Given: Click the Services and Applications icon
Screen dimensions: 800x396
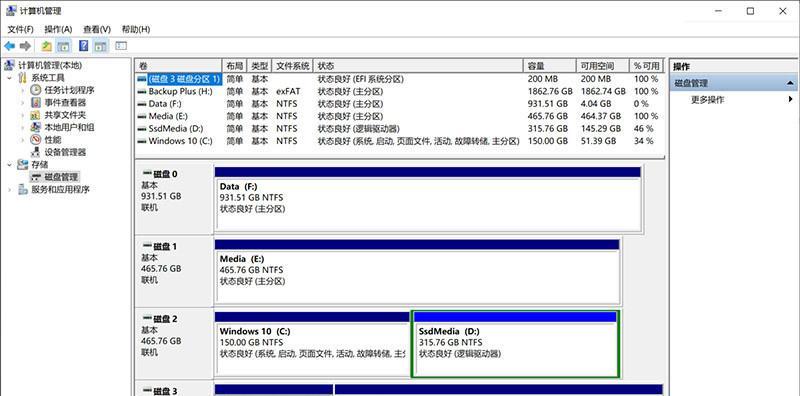Looking at the screenshot, I should tap(22, 189).
